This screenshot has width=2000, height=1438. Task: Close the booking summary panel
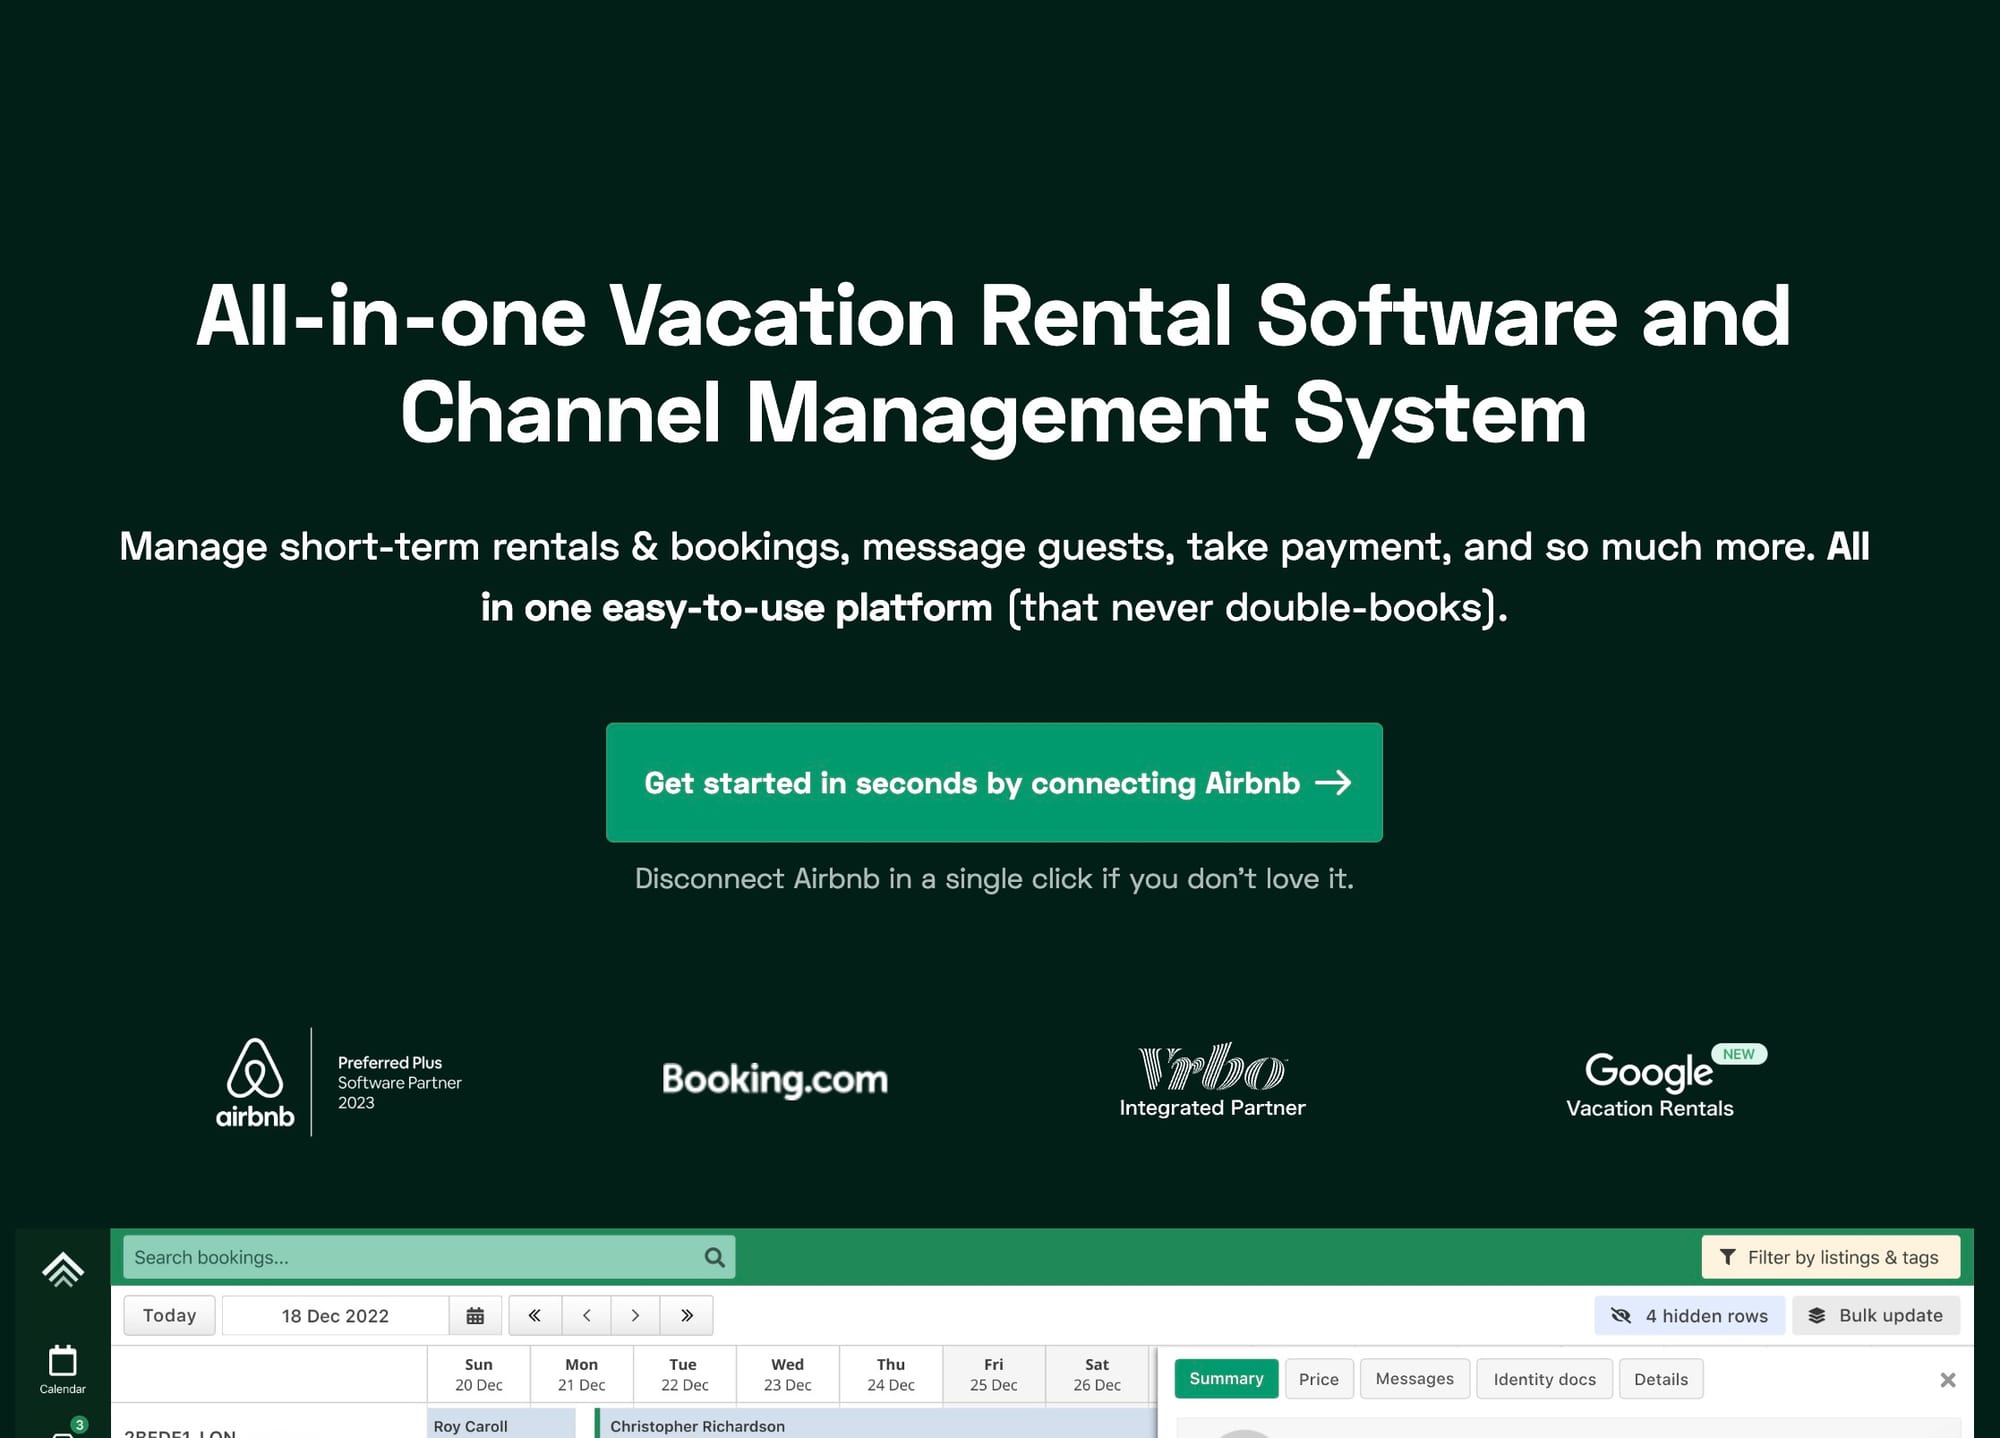(x=1947, y=1380)
